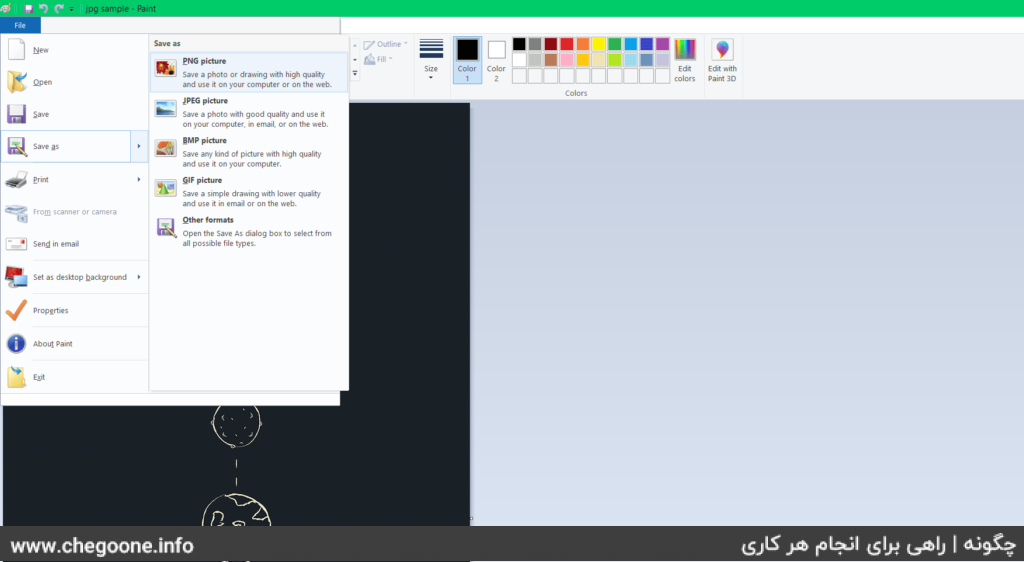Screen dimensions: 1024x562
Task: Pick the yellow color swatch
Action: click(x=599, y=44)
